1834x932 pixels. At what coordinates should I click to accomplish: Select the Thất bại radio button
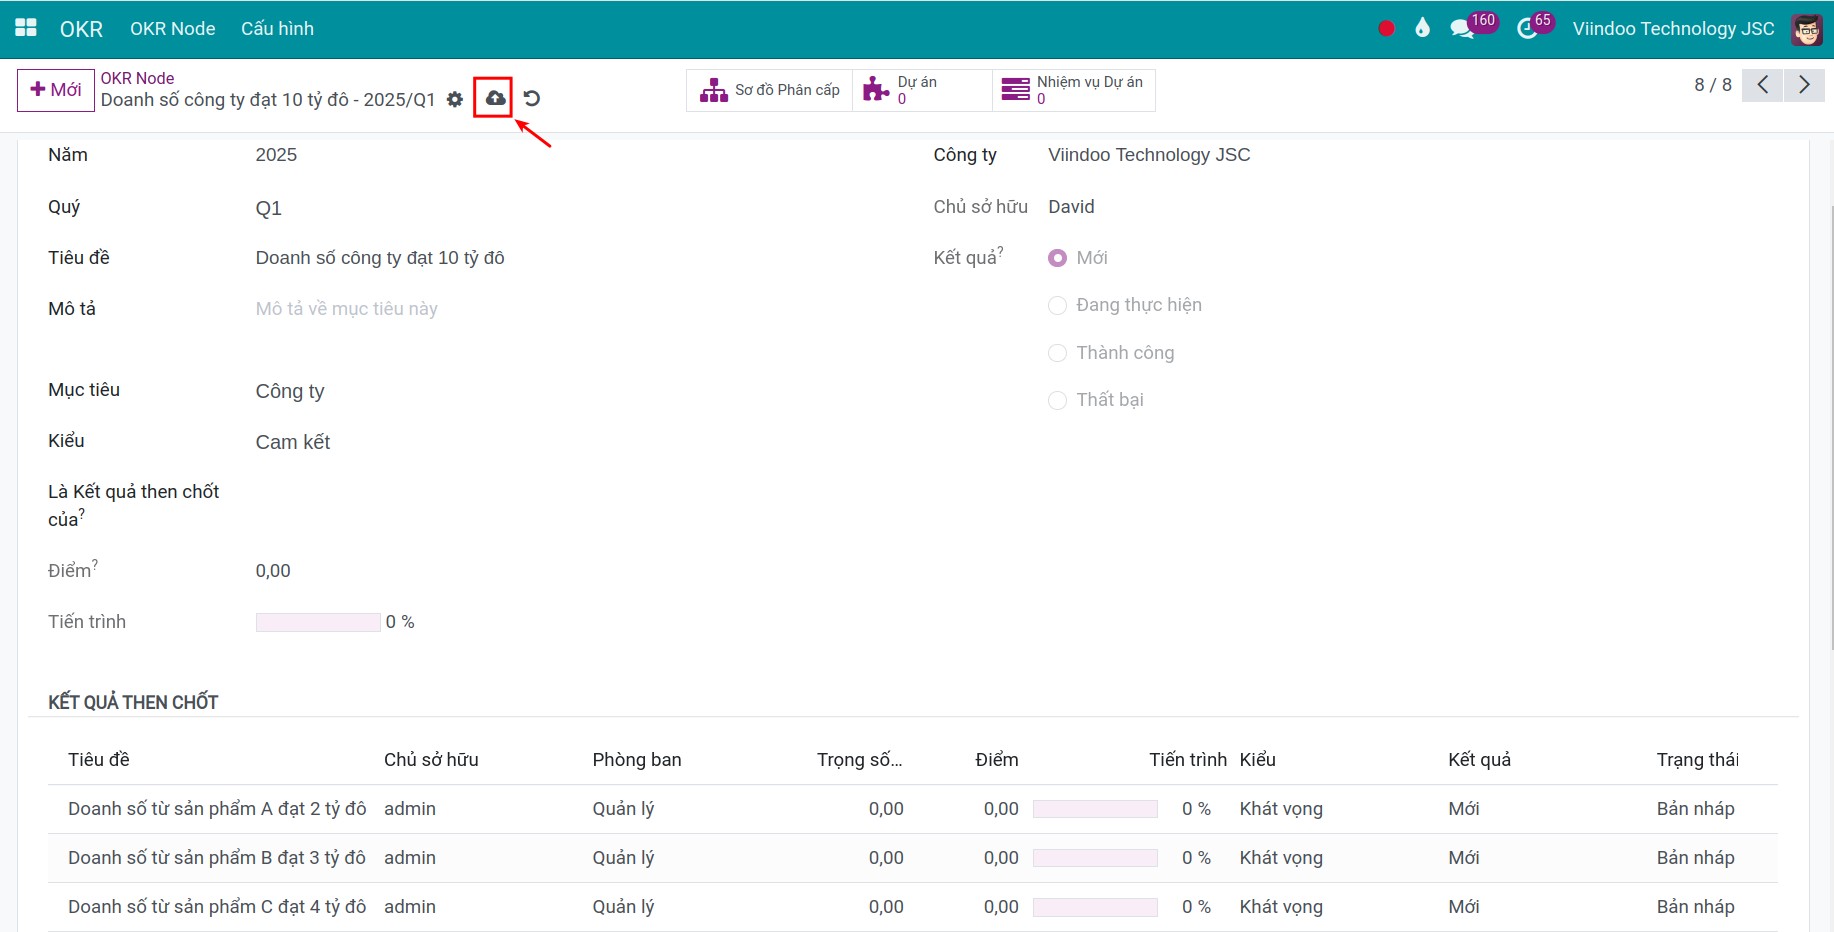pos(1057,400)
